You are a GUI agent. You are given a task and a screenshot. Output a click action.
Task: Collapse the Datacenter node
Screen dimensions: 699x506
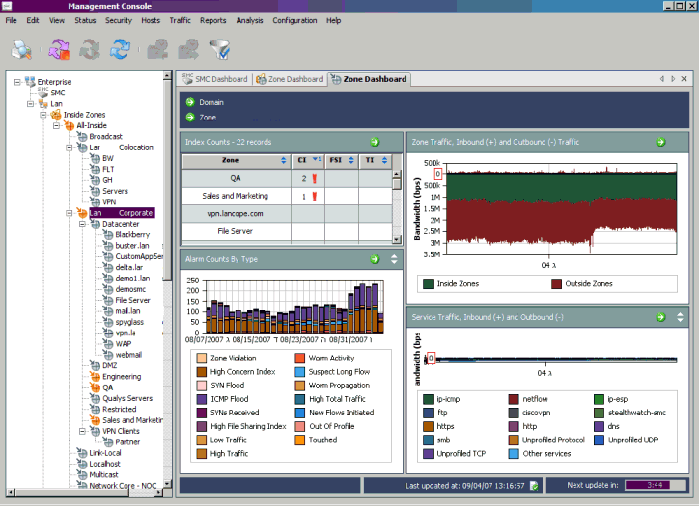click(82, 224)
